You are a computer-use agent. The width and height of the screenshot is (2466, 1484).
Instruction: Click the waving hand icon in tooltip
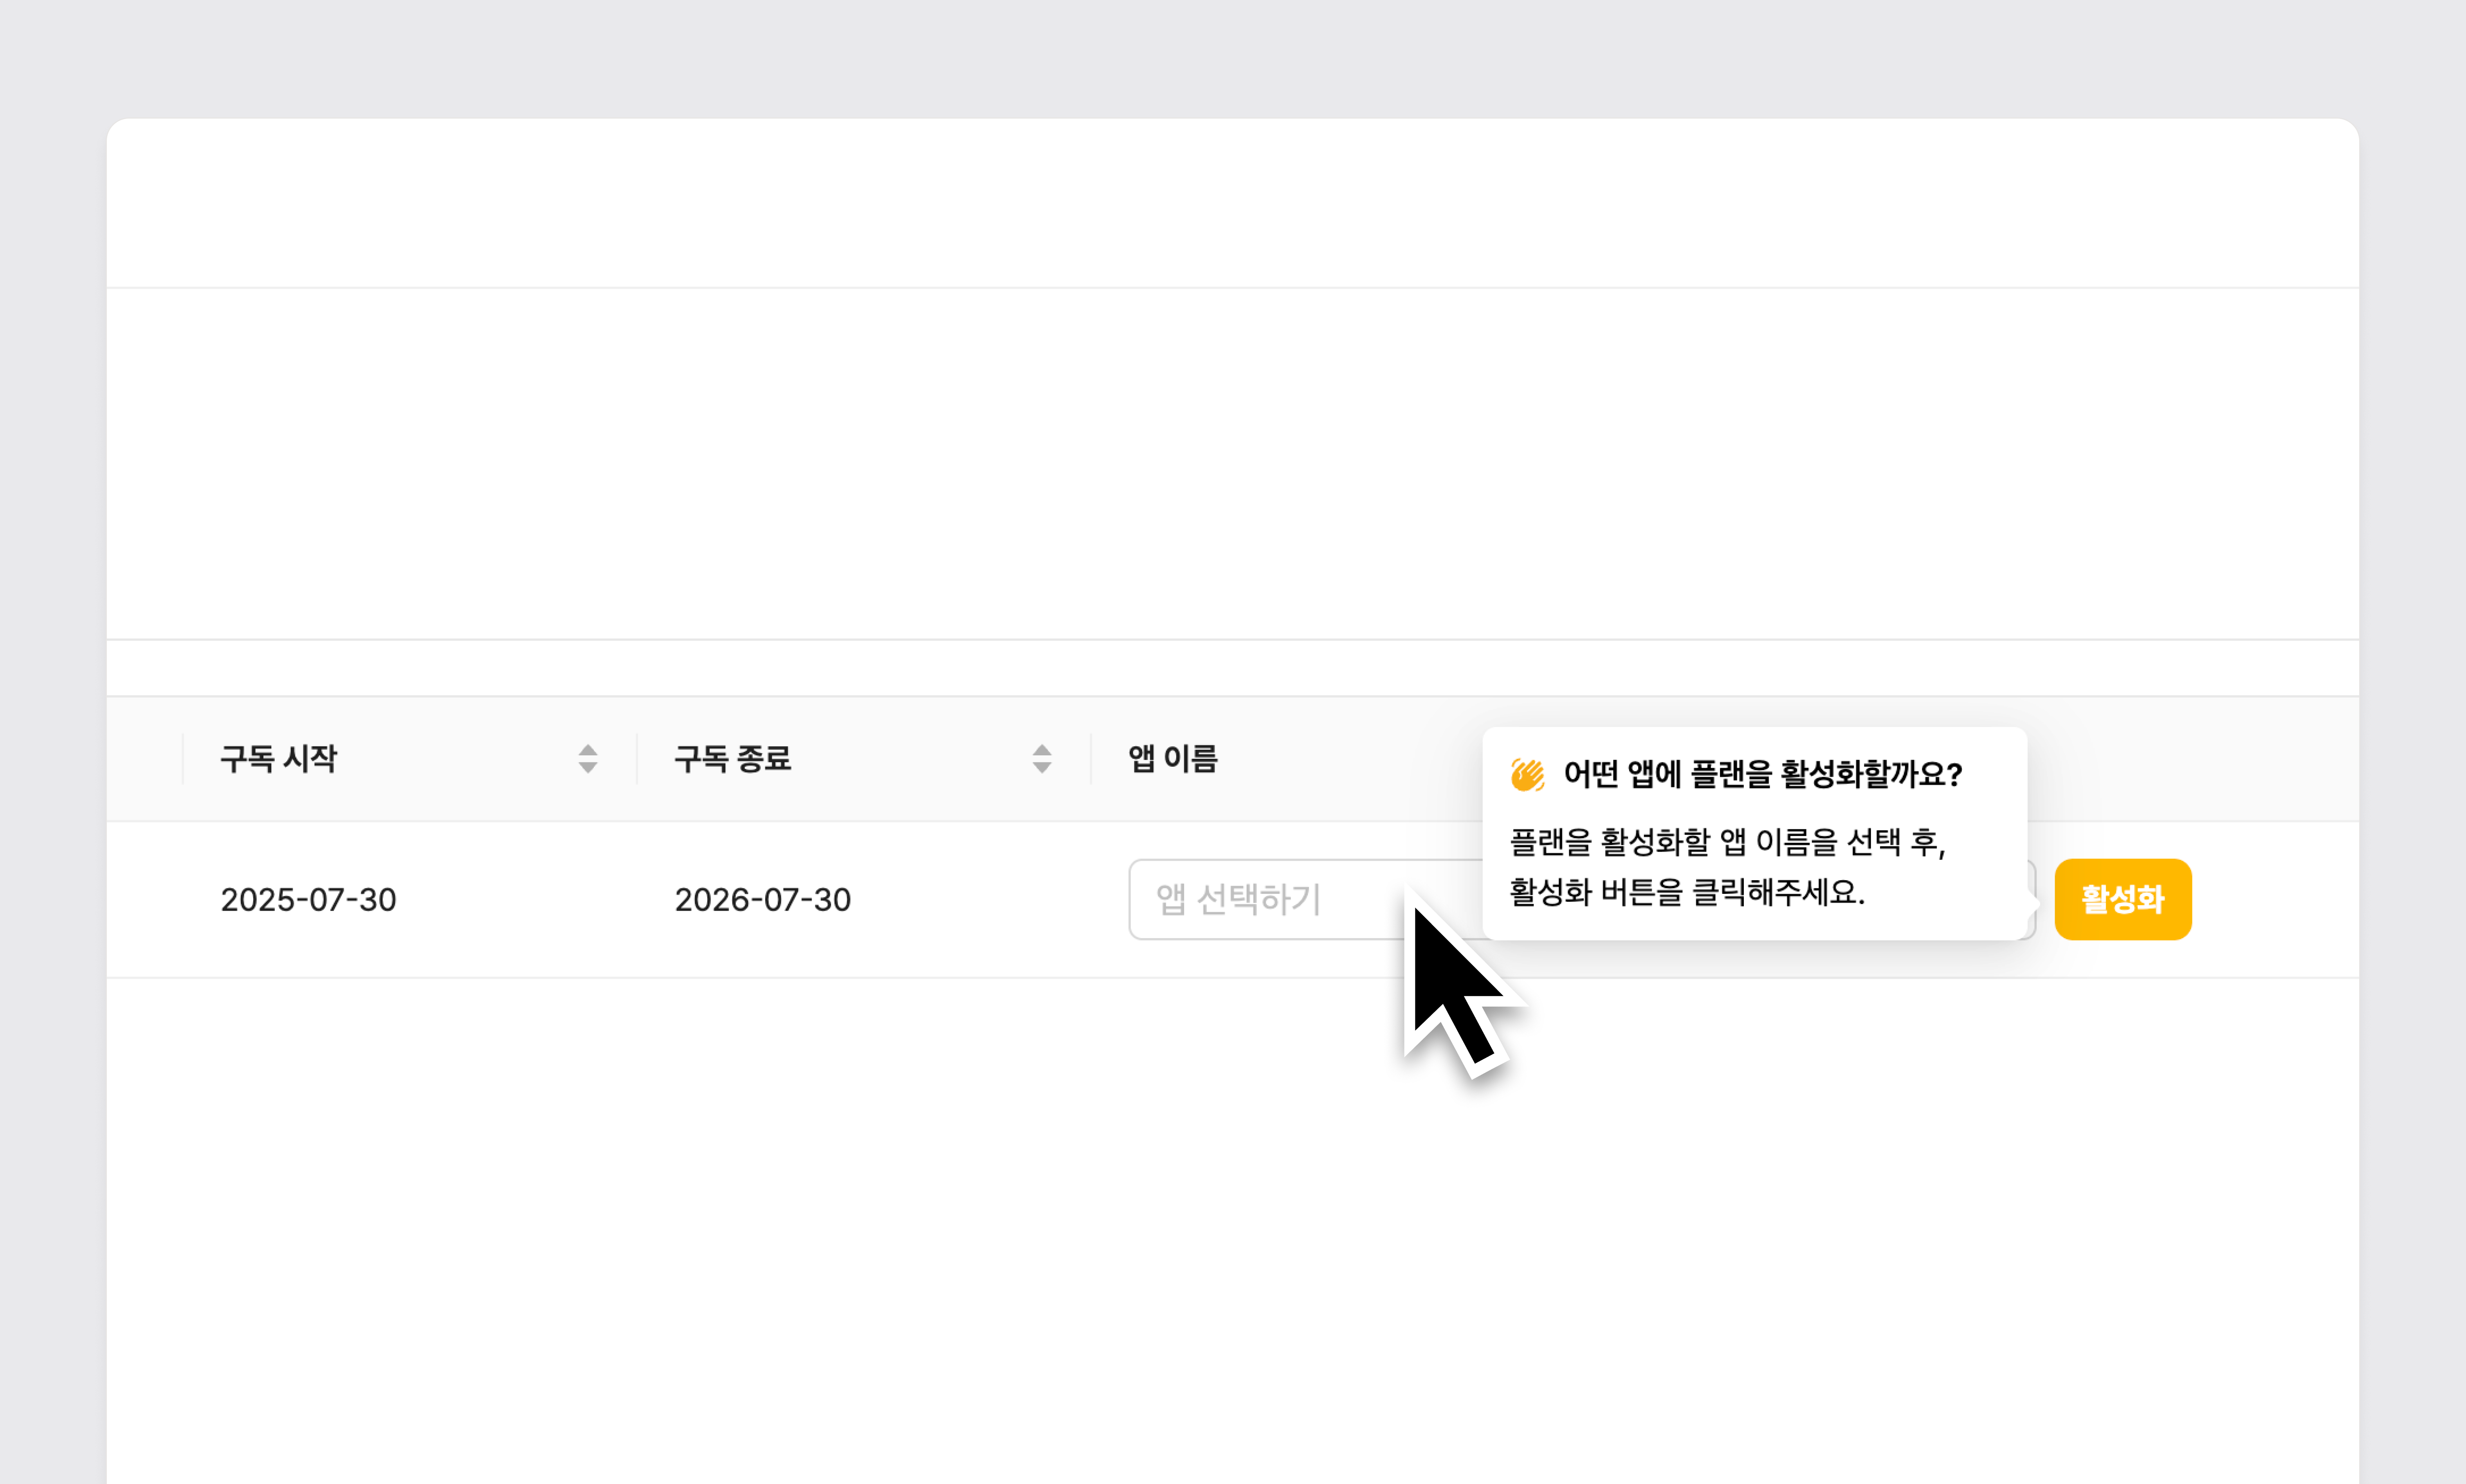[1527, 774]
